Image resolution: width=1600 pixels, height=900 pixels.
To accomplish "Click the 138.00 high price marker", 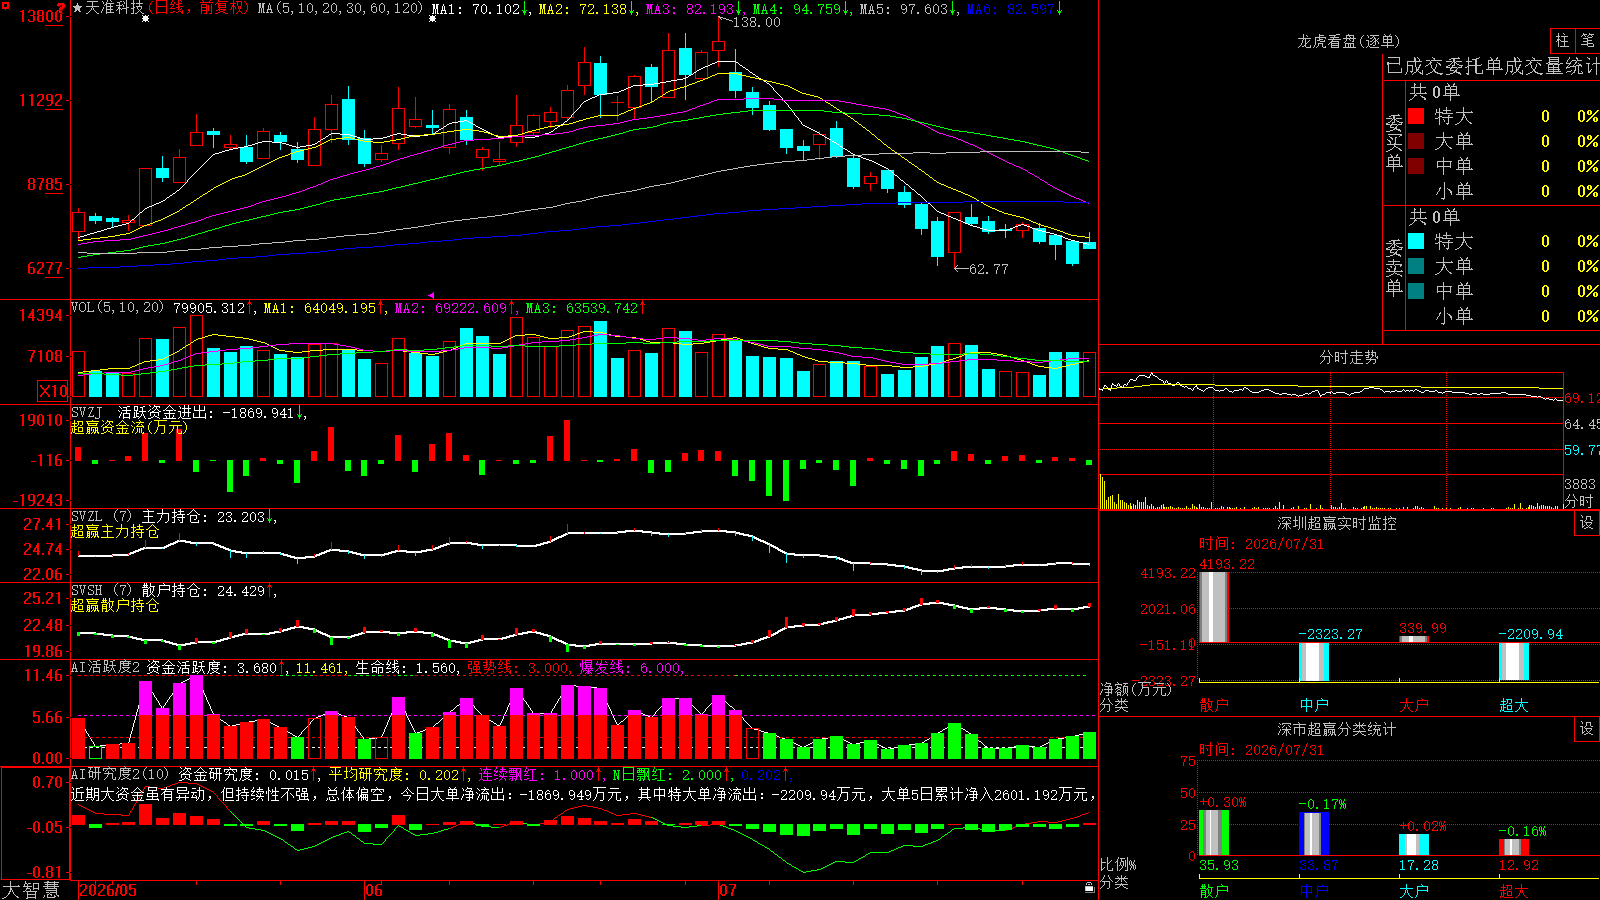I will pyautogui.click(x=757, y=22).
